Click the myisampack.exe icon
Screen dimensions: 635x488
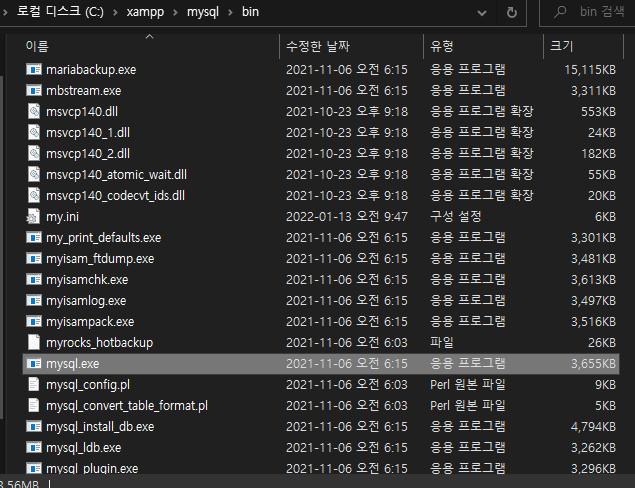point(34,322)
